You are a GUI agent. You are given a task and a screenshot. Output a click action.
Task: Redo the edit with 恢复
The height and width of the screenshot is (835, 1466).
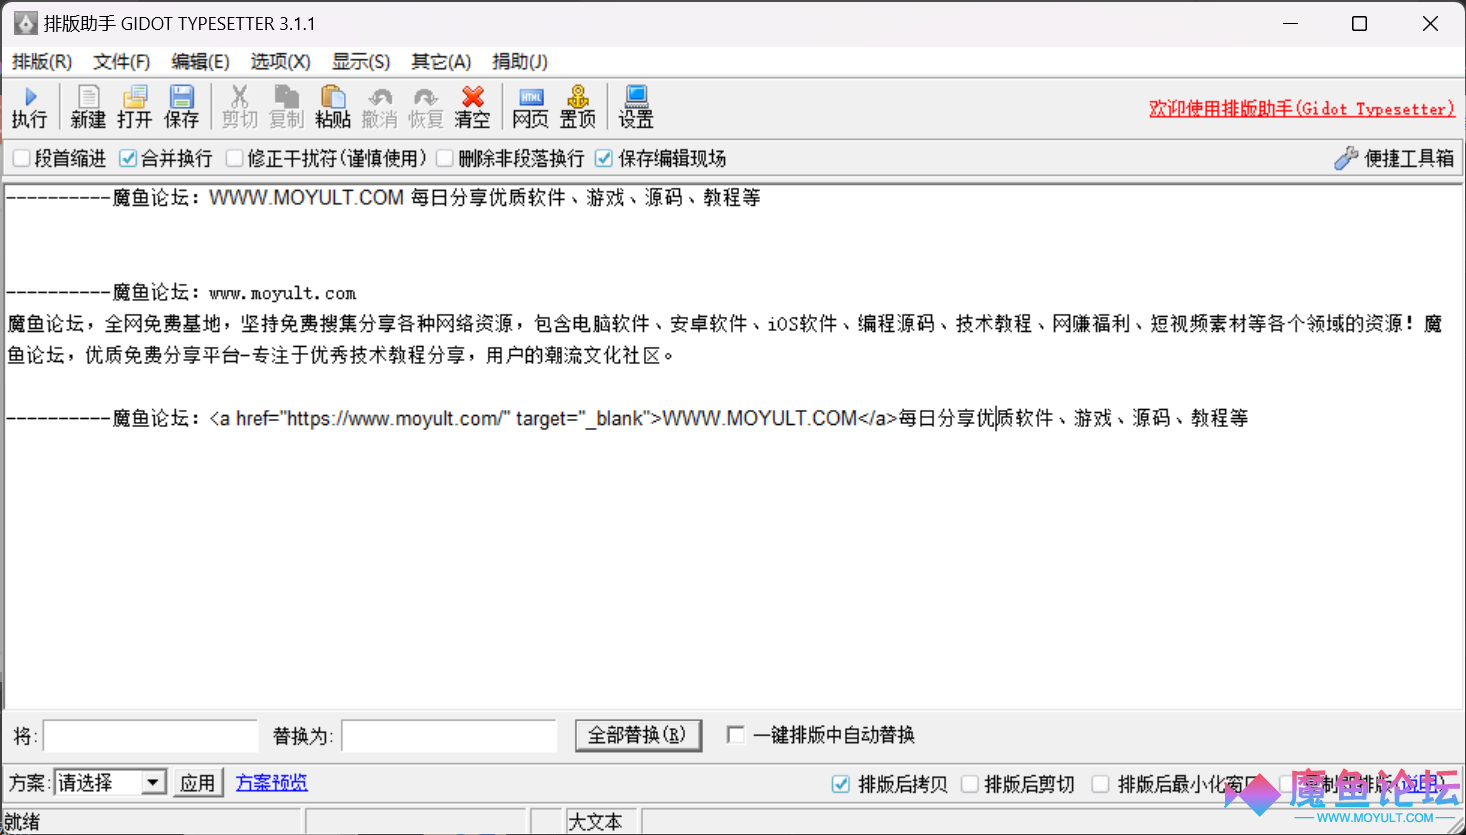tap(425, 107)
